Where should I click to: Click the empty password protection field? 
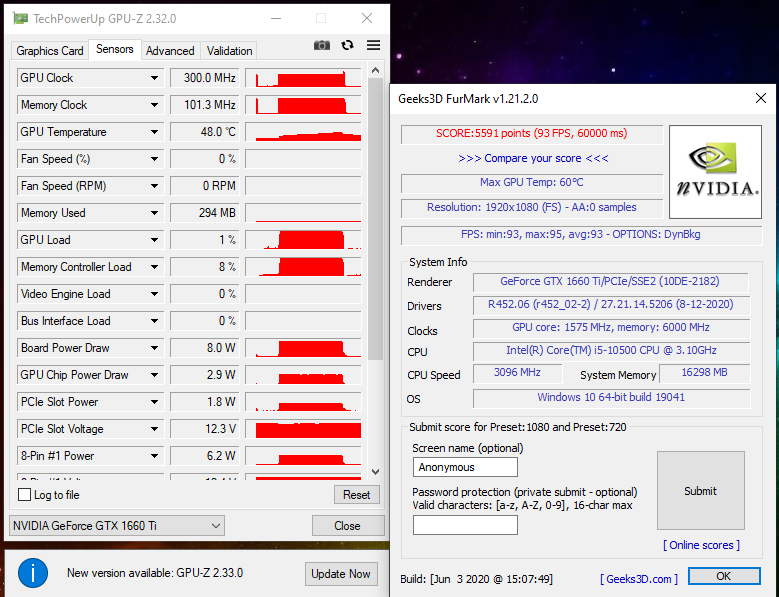pos(465,525)
